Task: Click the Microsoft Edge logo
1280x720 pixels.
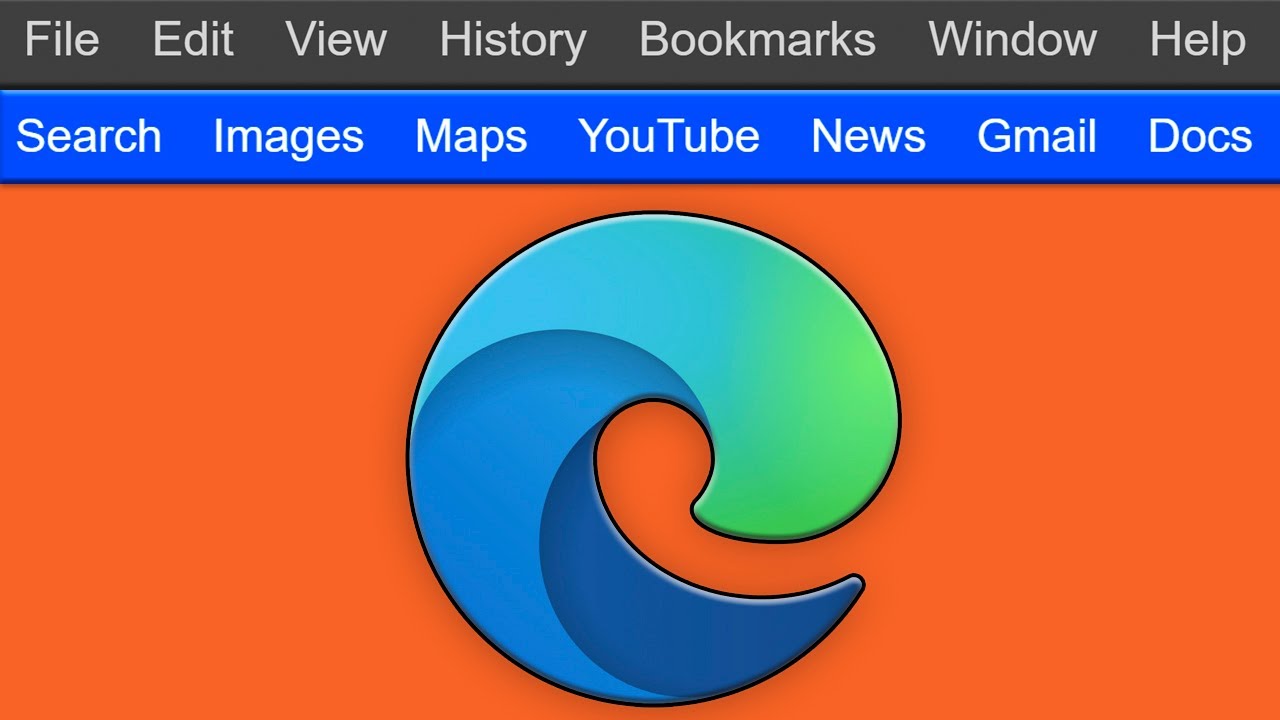Action: pos(654,458)
